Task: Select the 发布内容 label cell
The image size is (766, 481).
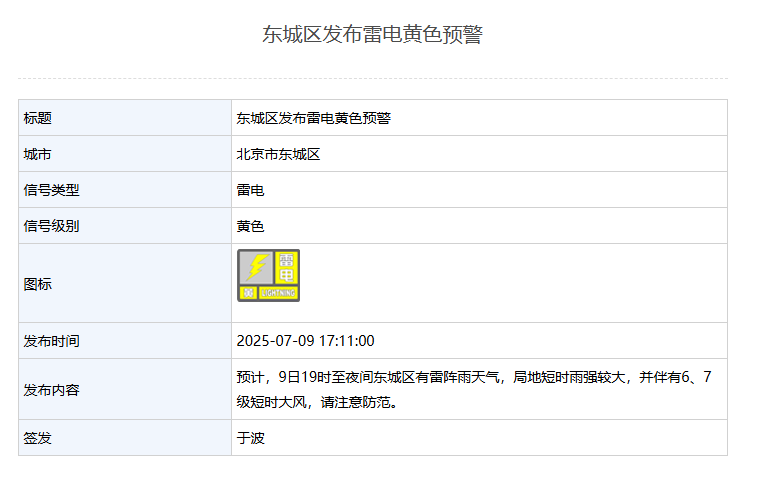Action: point(125,389)
